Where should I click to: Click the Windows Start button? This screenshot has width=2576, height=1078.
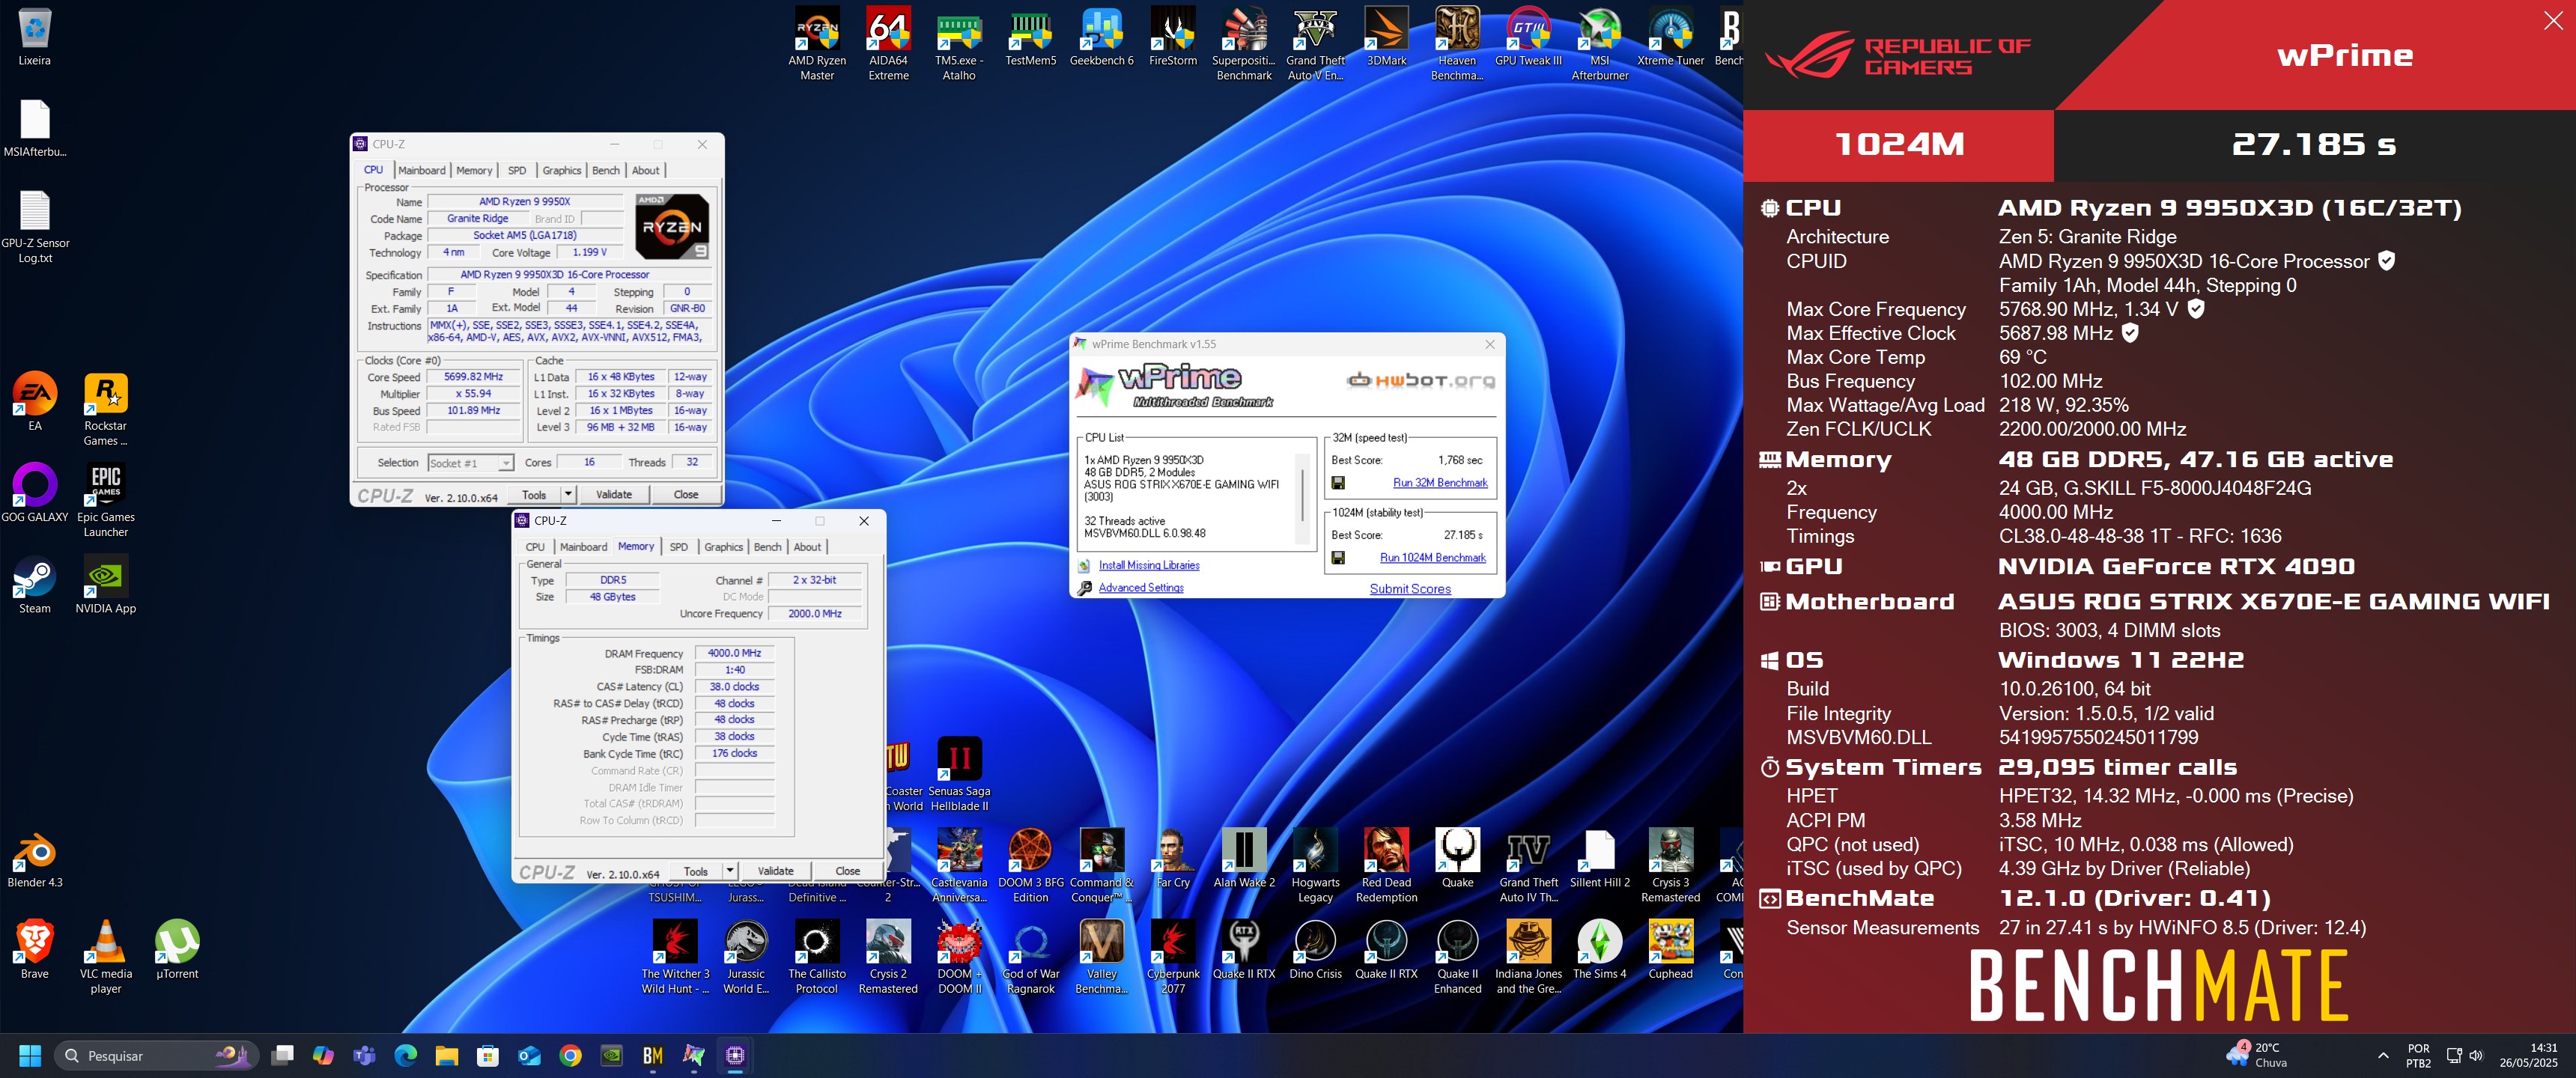(30, 1055)
